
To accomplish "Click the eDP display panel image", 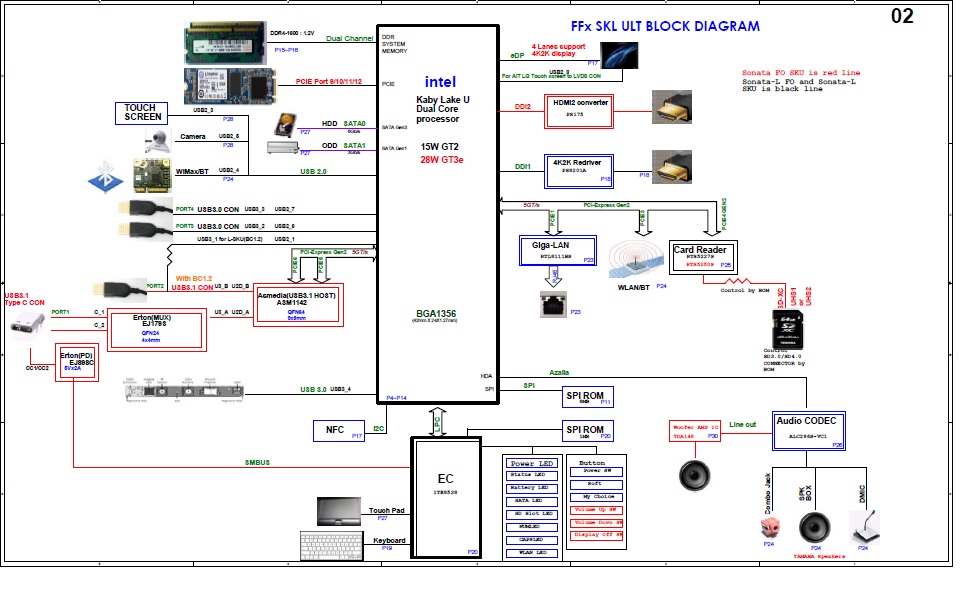I will [x=619, y=55].
